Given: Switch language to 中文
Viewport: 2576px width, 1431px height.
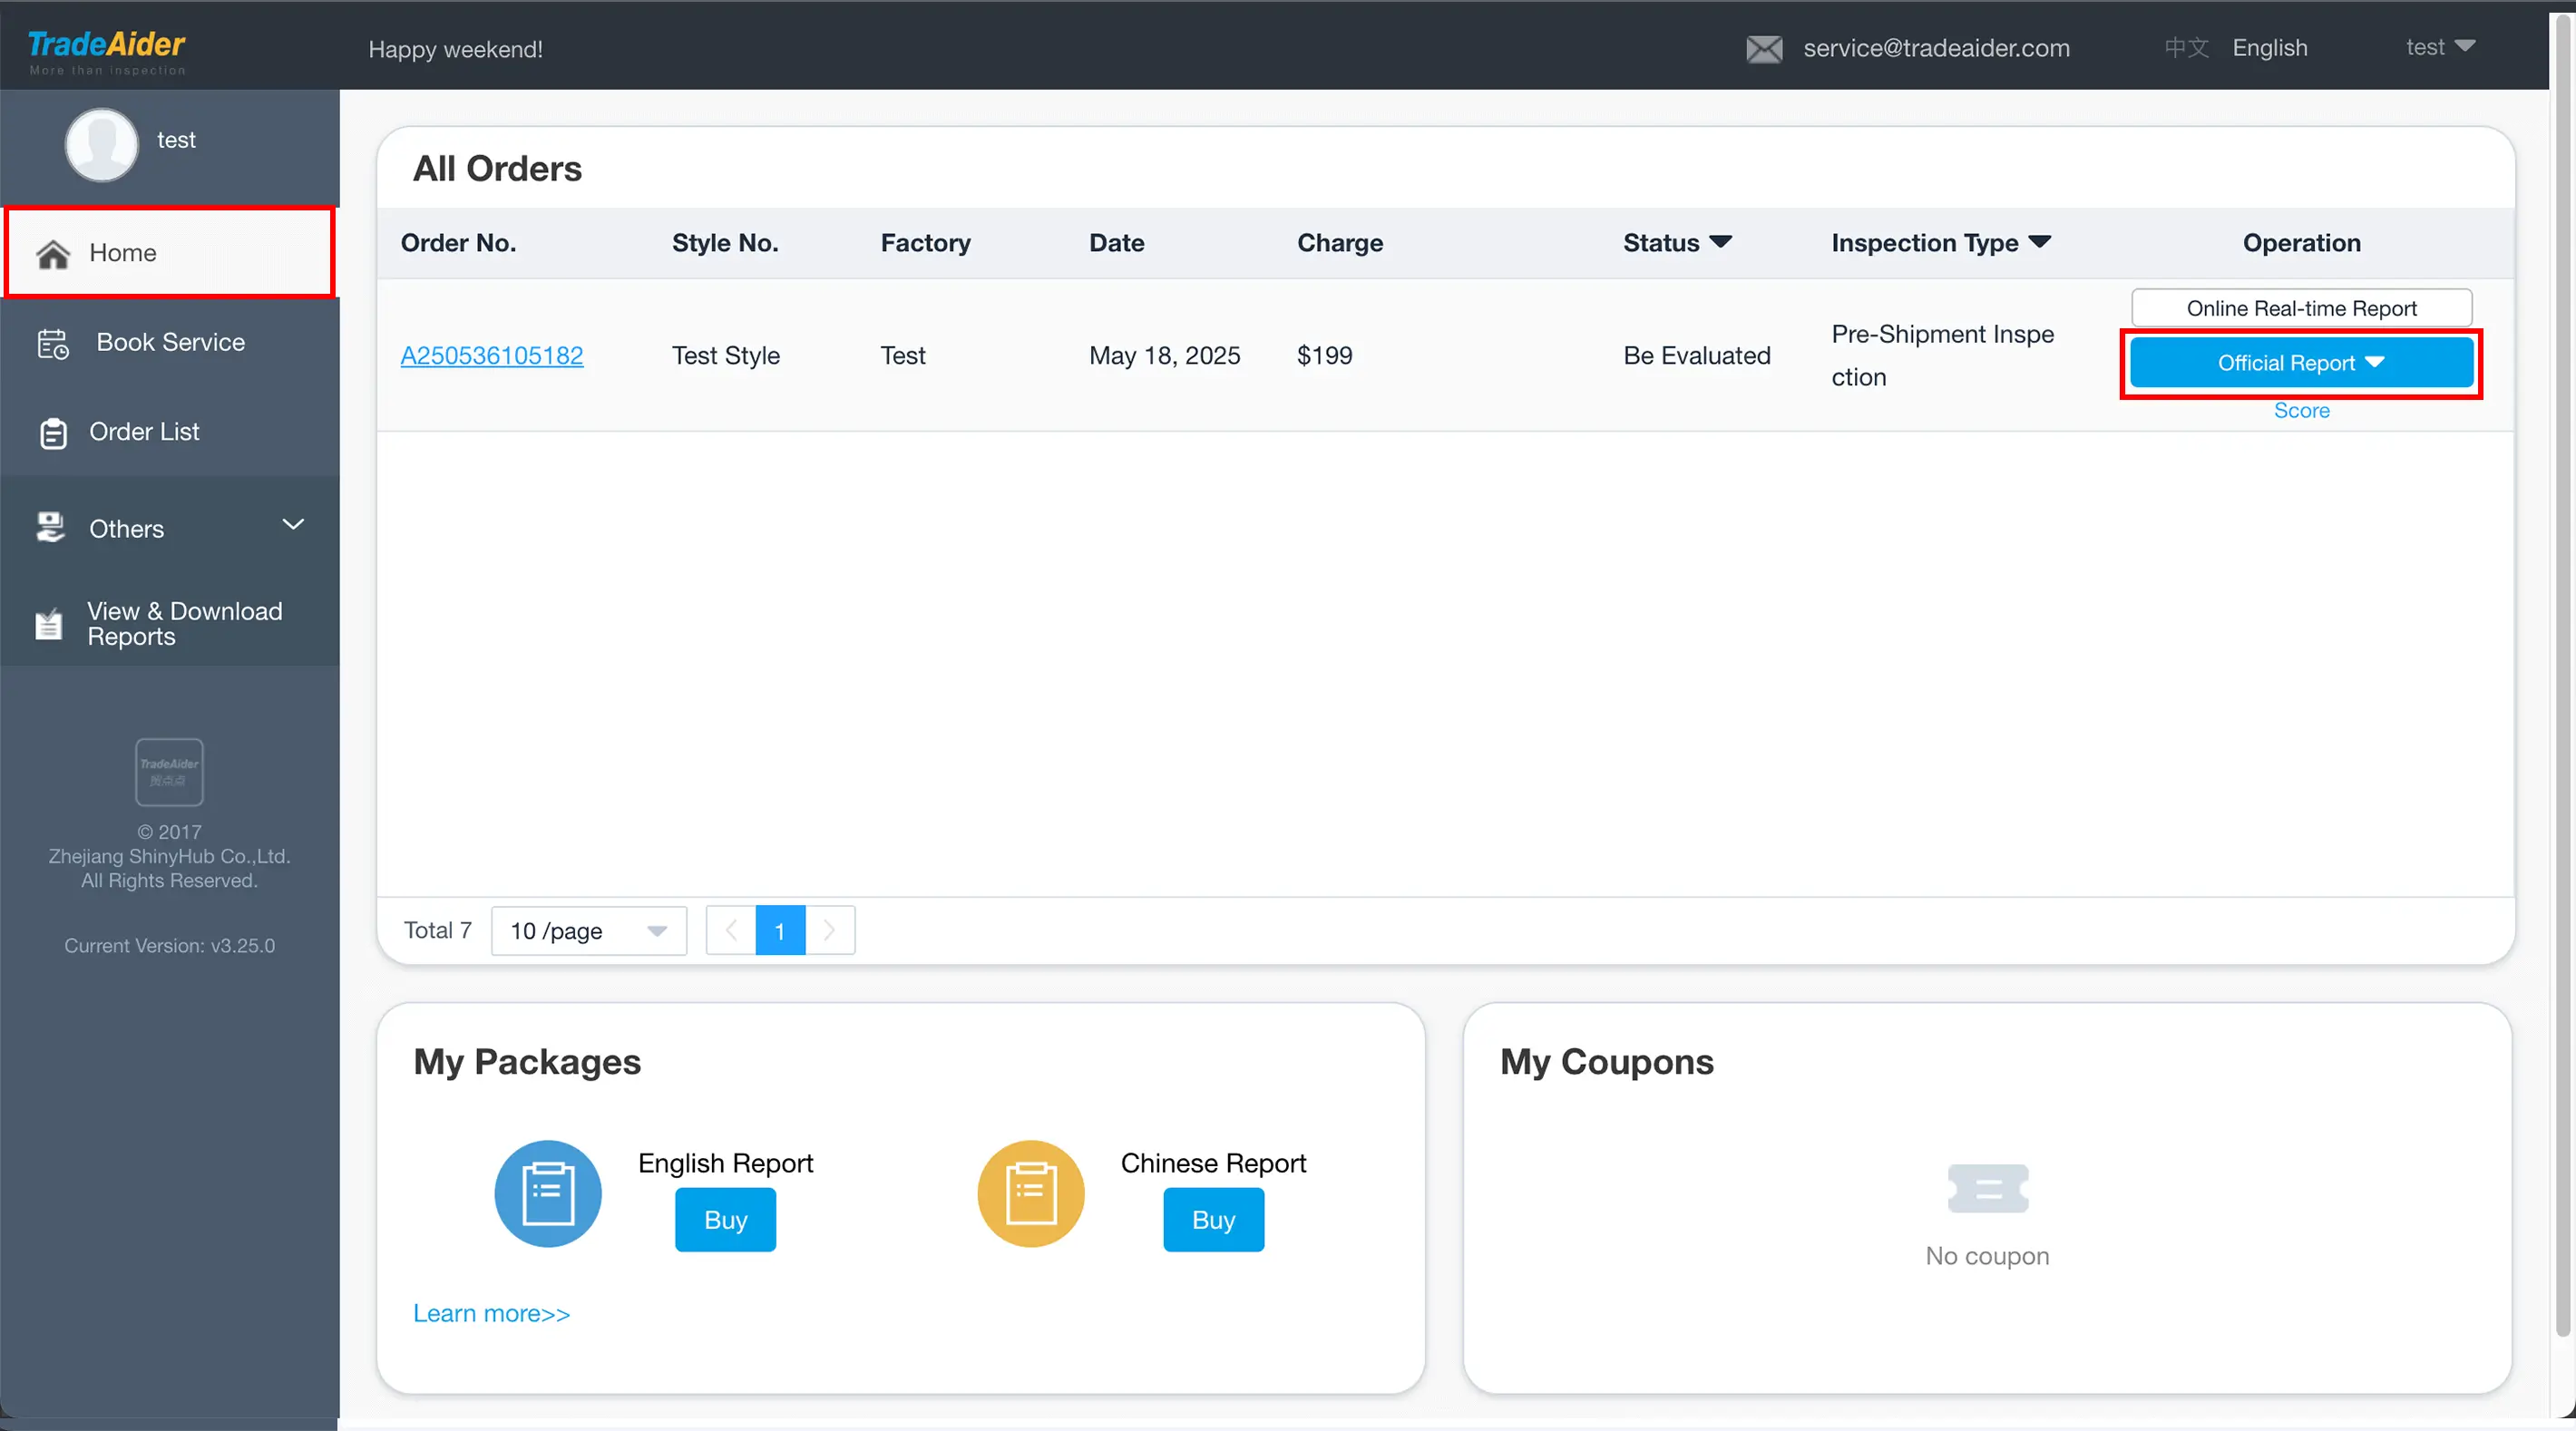Looking at the screenshot, I should pos(2186,48).
